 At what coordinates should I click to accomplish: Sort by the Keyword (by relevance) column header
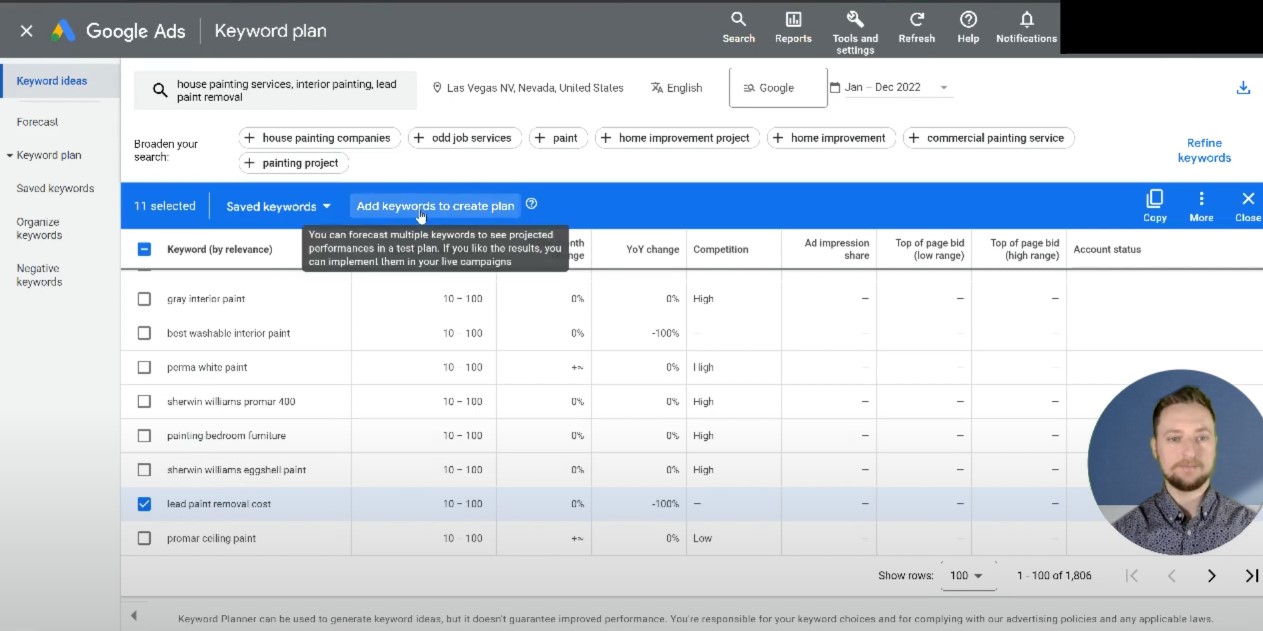pos(219,249)
